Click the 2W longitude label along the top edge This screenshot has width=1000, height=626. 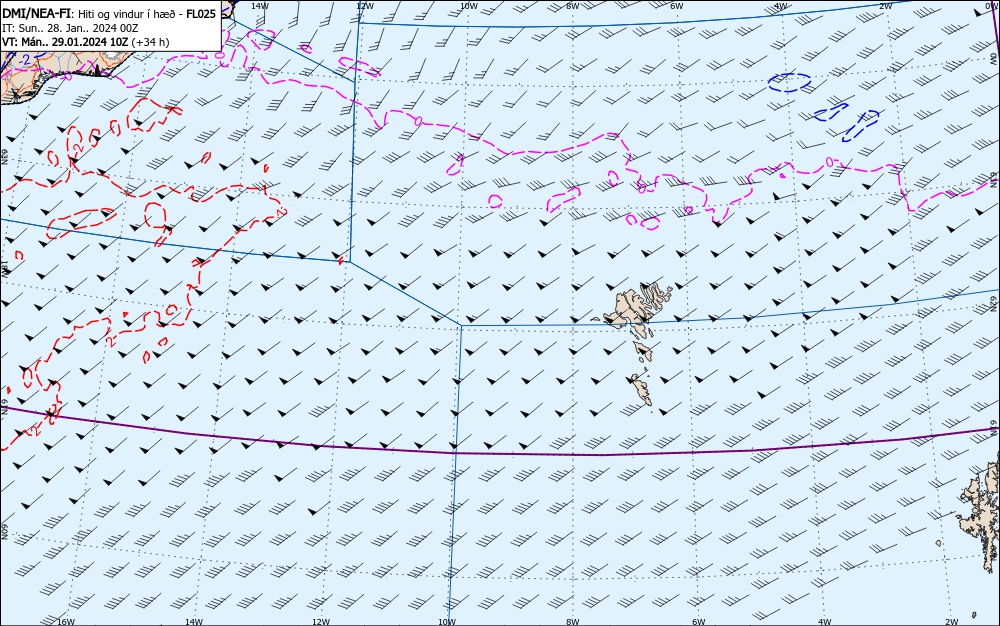pos(885,6)
